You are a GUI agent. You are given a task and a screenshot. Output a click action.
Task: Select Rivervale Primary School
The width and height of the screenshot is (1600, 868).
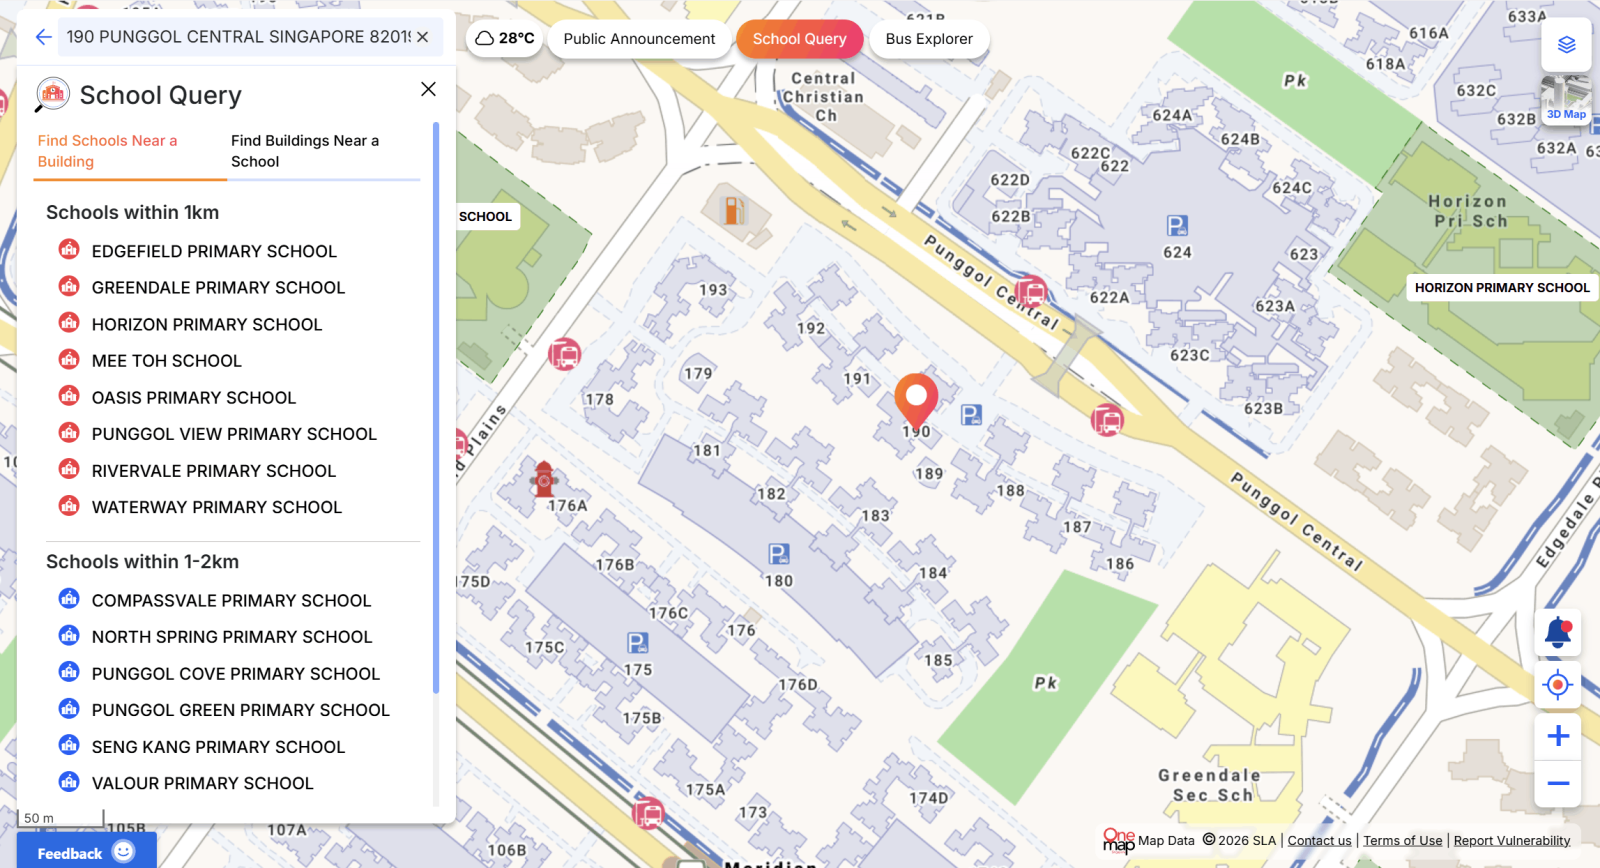214,471
